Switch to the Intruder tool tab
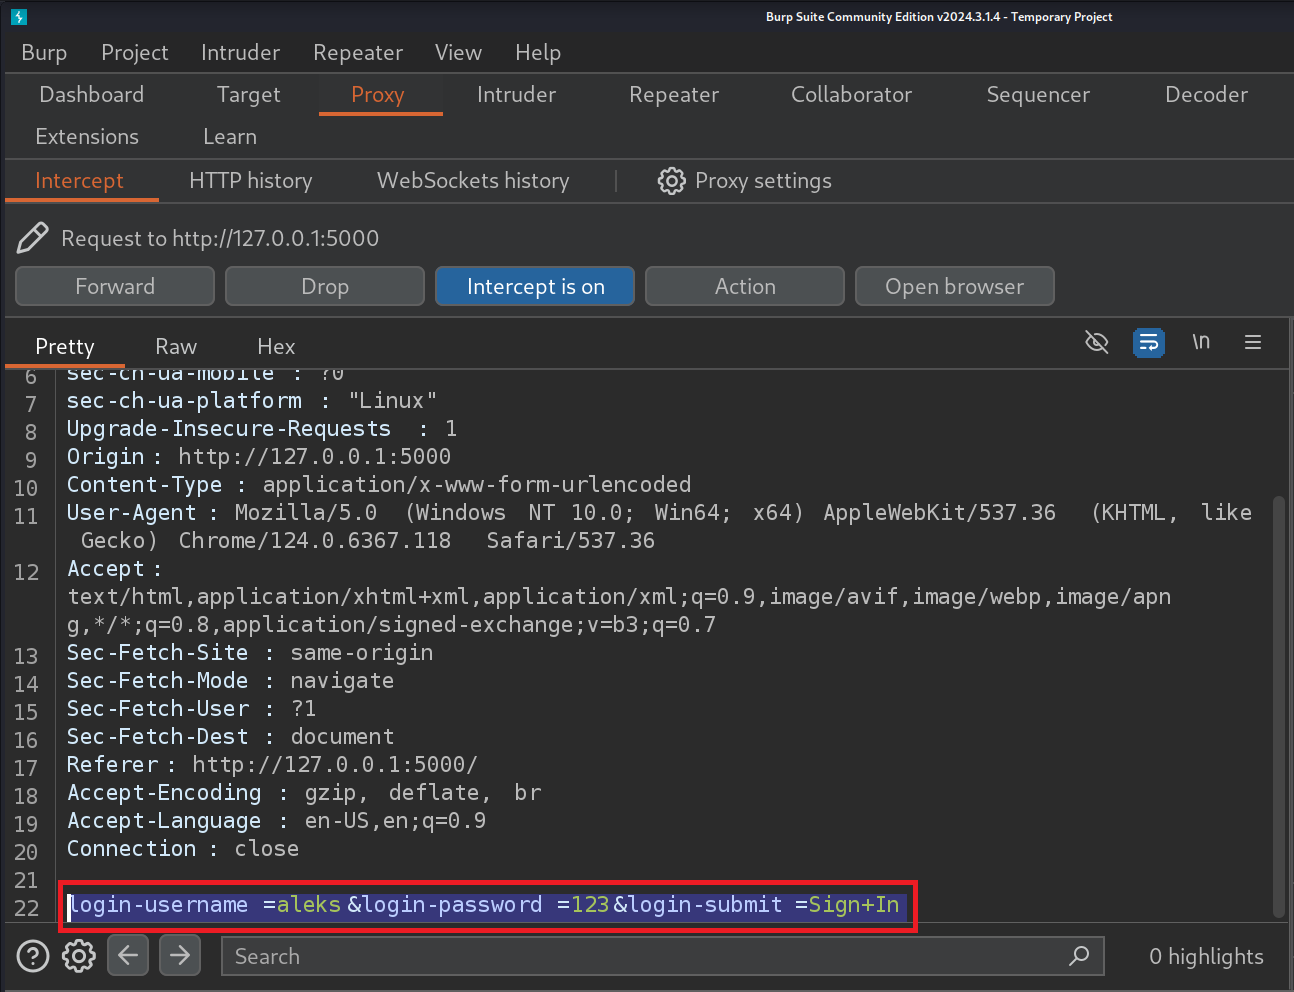The image size is (1294, 992). (x=516, y=94)
